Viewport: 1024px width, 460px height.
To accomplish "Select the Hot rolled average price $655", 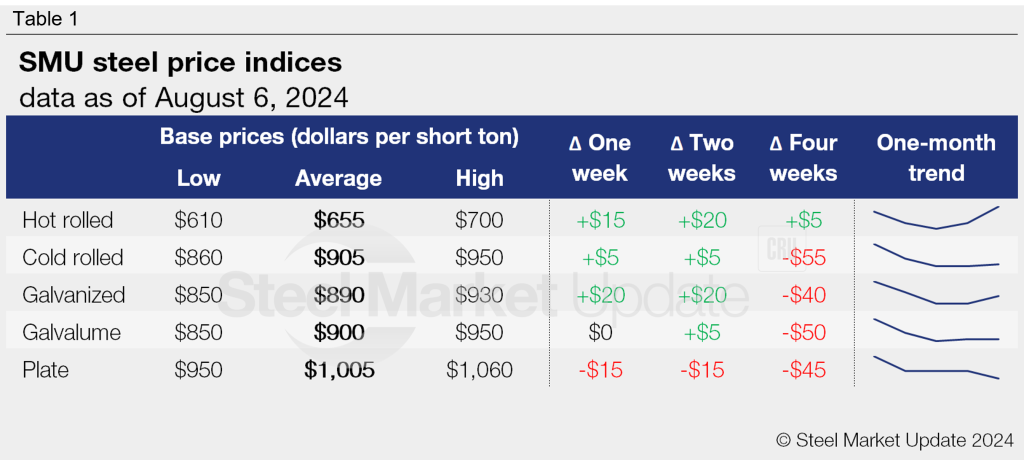I will point(338,220).
